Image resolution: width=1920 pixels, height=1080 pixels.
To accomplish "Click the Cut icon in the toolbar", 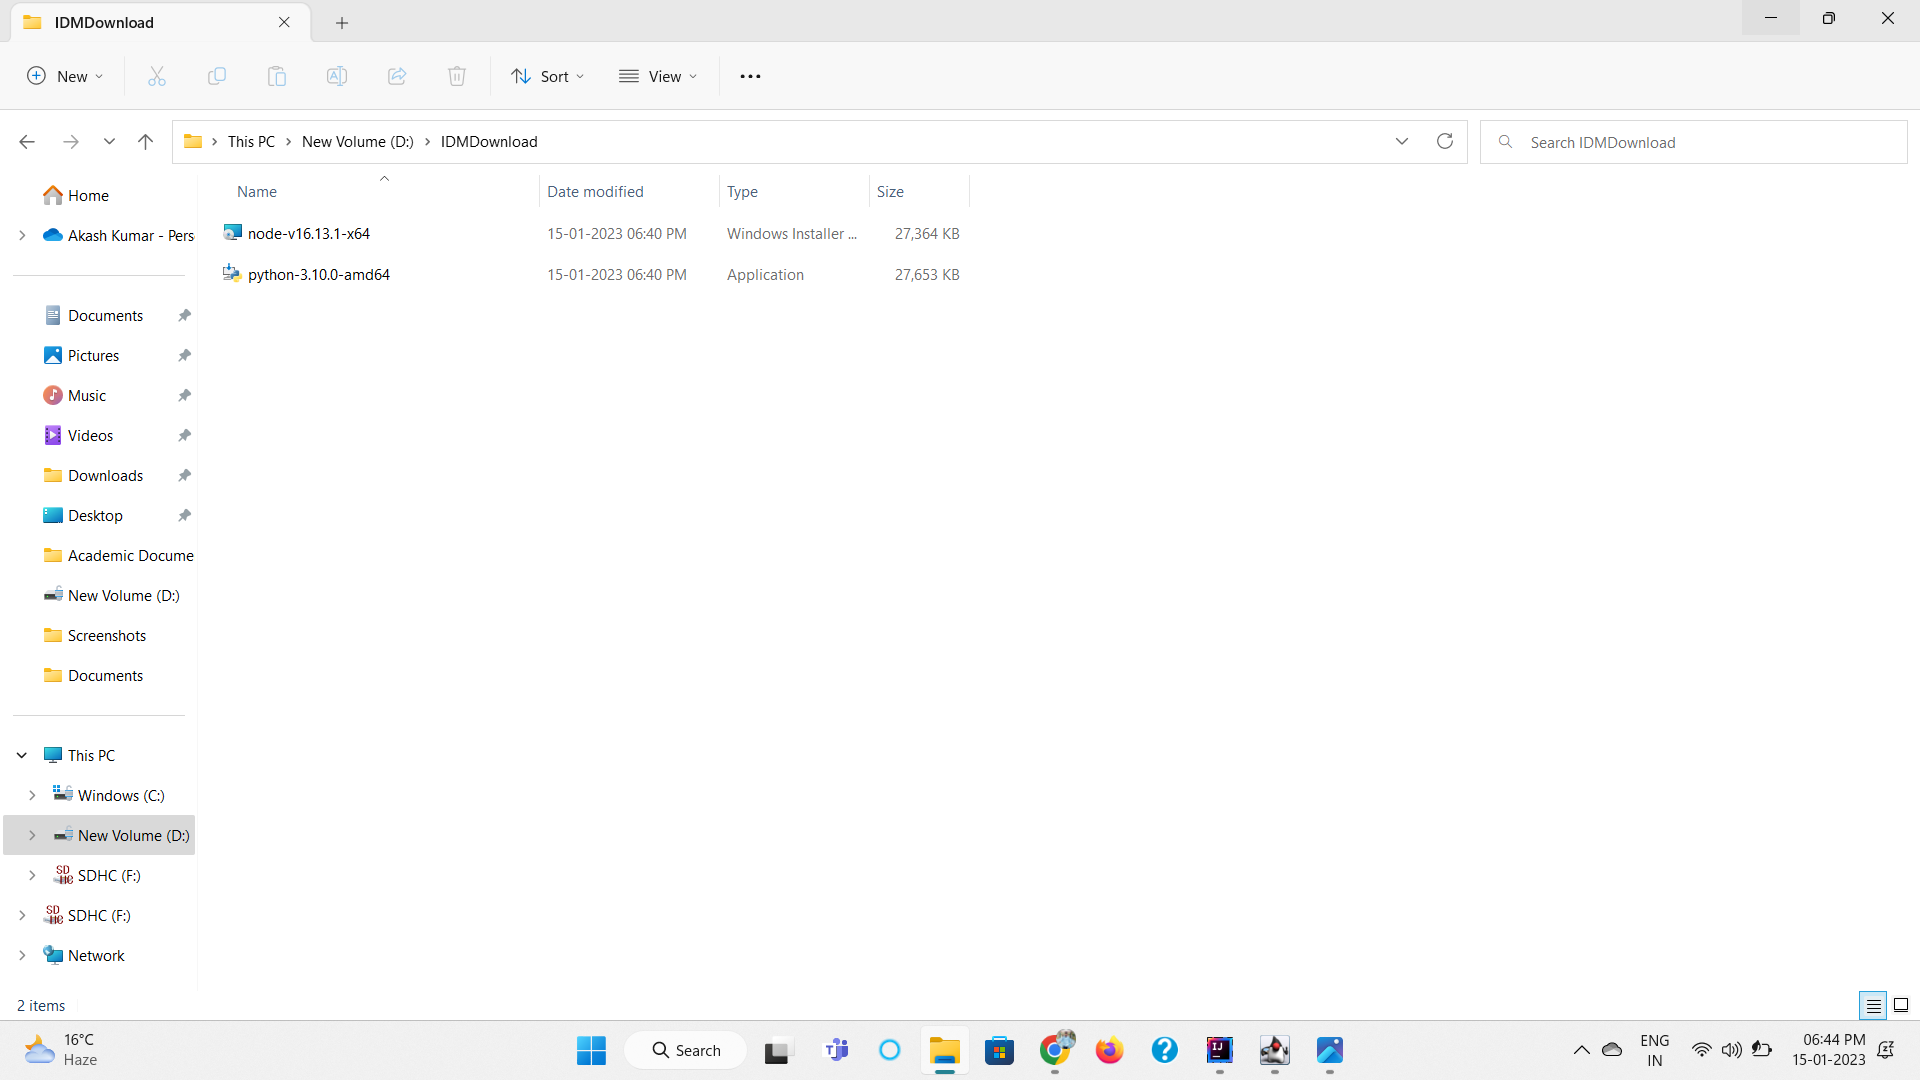I will (156, 75).
